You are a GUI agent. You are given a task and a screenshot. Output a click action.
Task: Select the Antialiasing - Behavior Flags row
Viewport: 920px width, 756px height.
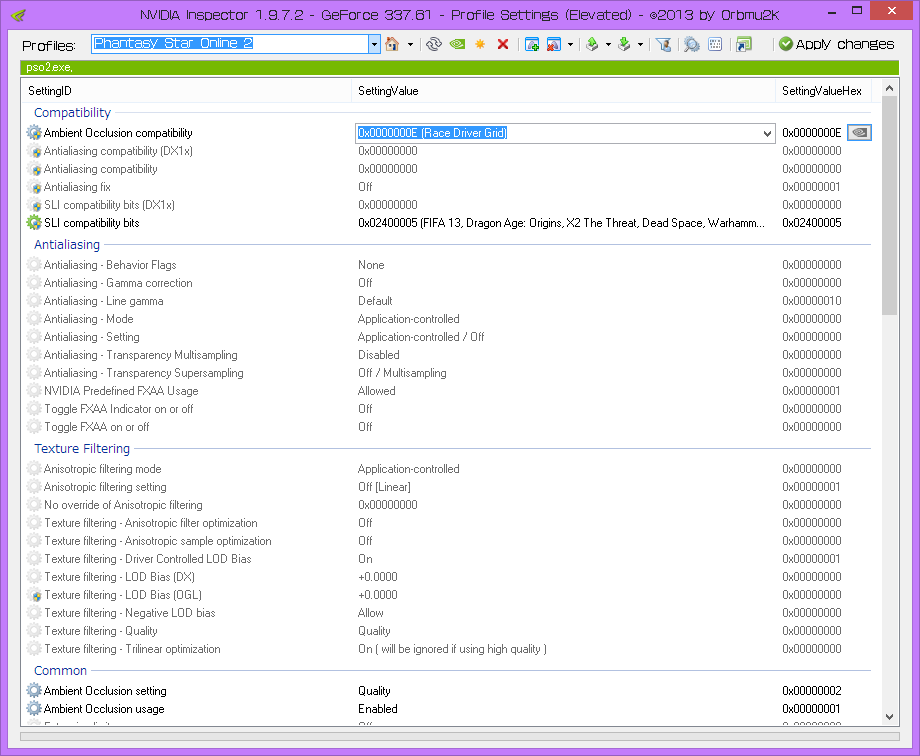click(x=447, y=265)
